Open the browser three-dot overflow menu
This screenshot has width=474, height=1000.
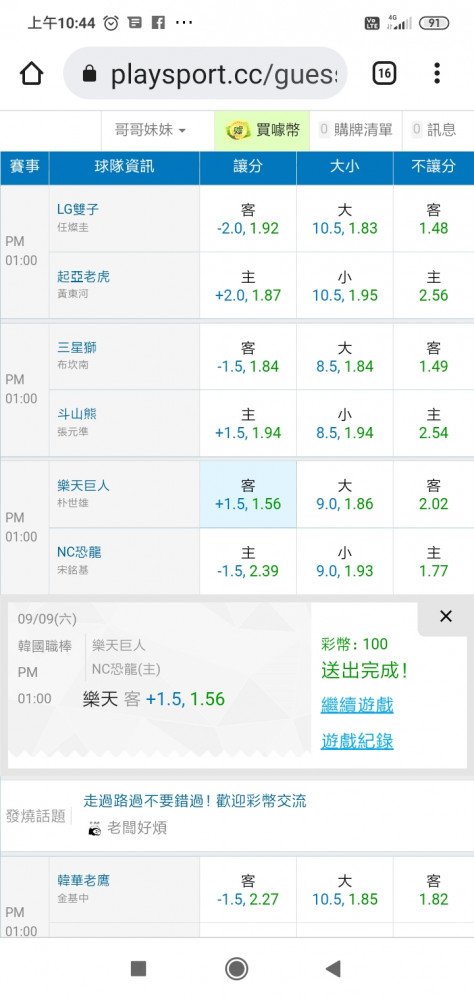[437, 74]
